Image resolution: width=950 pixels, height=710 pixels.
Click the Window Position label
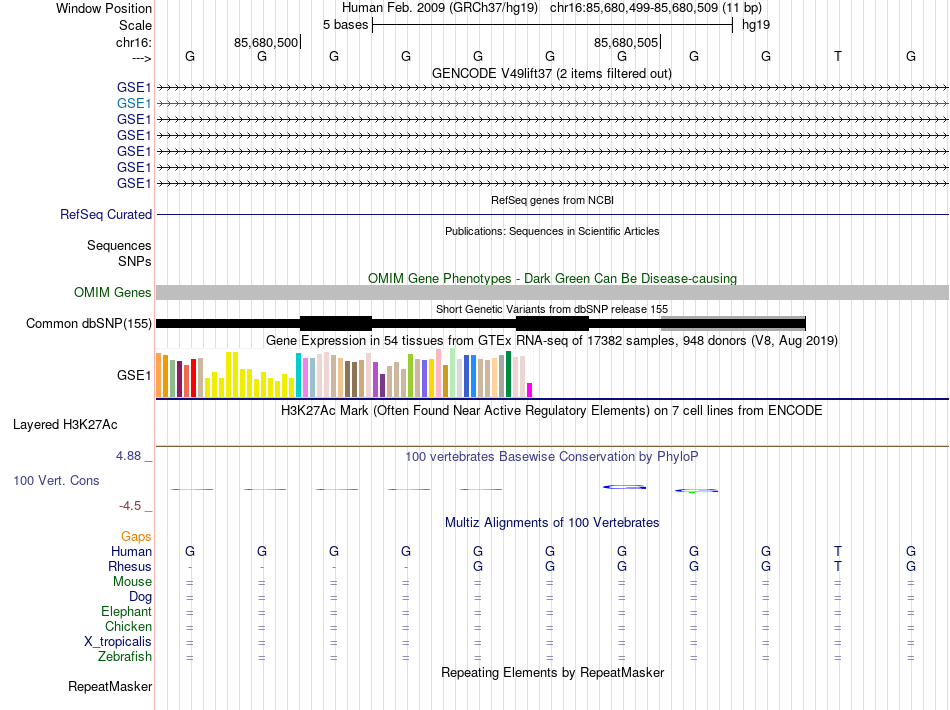(x=104, y=8)
